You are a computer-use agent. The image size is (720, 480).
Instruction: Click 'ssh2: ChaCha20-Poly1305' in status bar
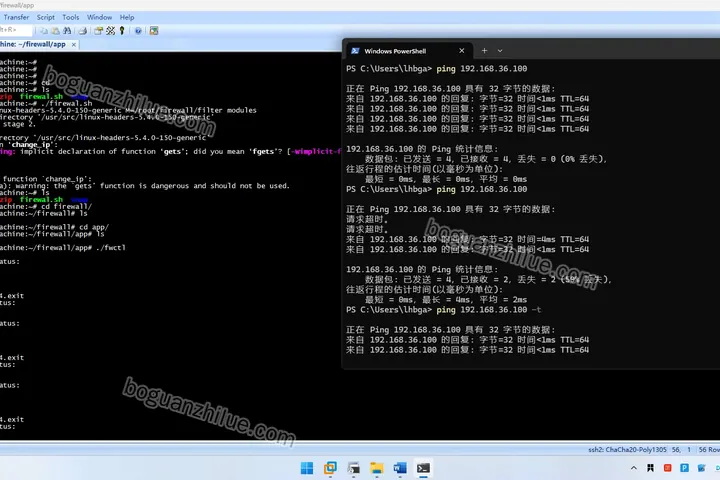(627, 450)
